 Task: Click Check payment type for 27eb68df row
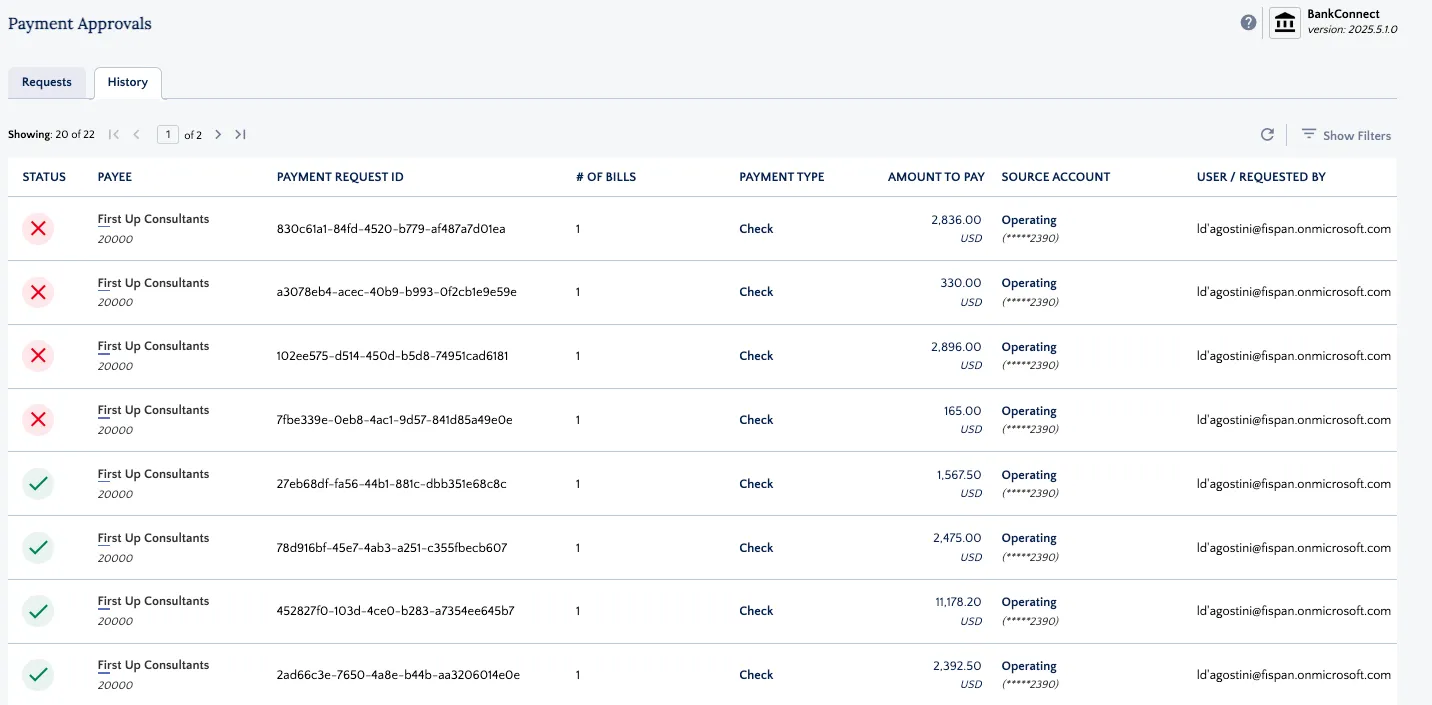point(756,484)
